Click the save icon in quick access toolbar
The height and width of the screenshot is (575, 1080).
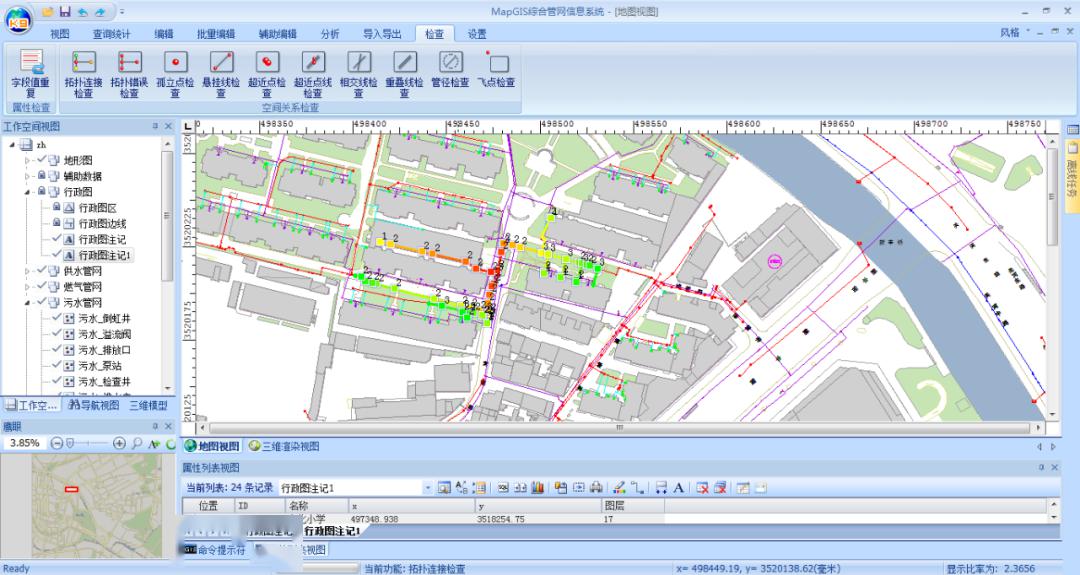pos(65,11)
